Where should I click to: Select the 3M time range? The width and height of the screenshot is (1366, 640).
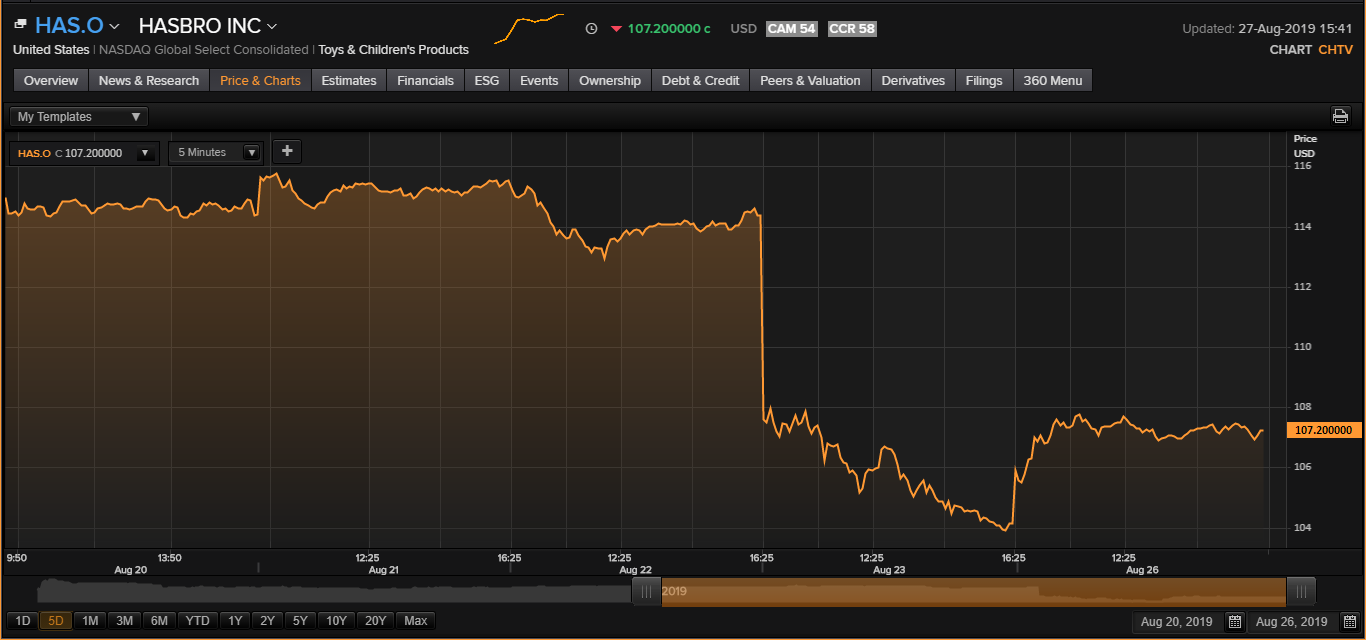(x=124, y=621)
